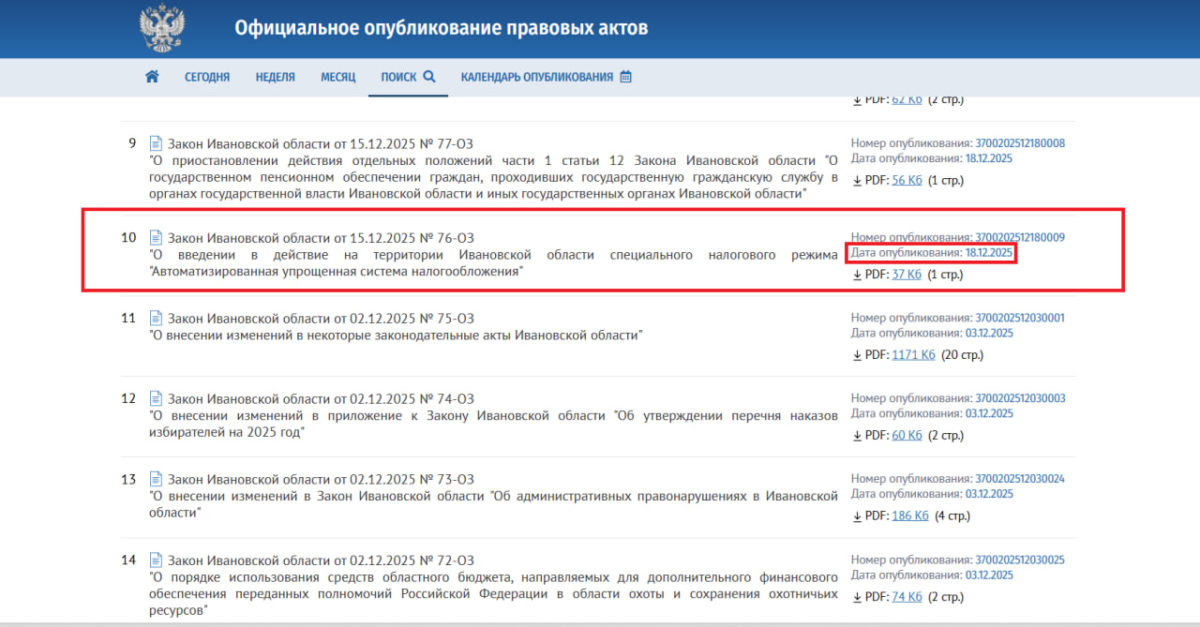Open law № 73-ОЗ title link

321,479
